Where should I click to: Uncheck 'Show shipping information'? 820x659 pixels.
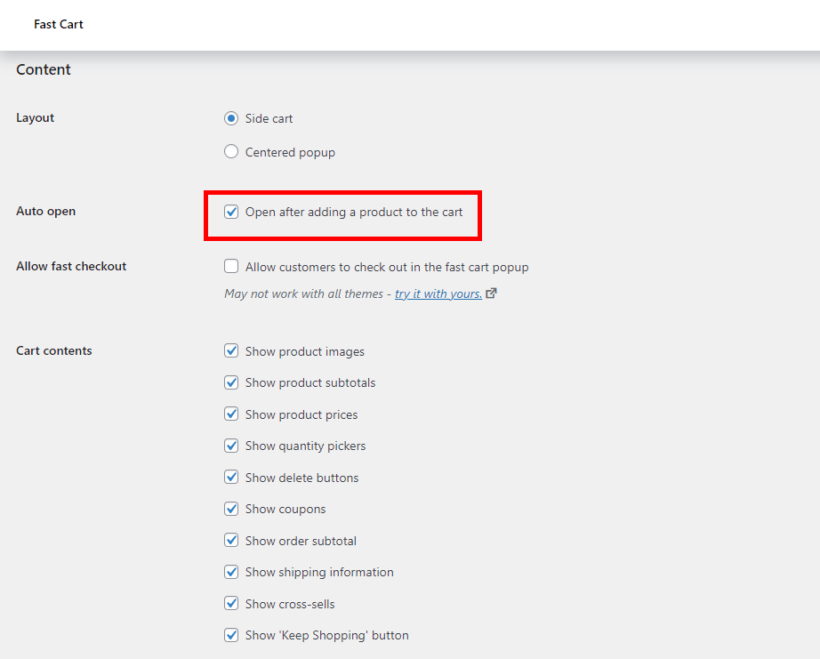click(231, 572)
